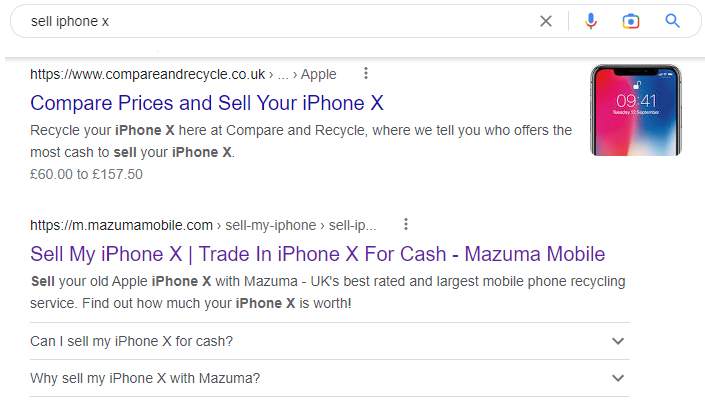The width and height of the screenshot is (705, 416).
Task: Open the Mazuma Mobile 'Sell My iPhone X' result
Action: [317, 253]
